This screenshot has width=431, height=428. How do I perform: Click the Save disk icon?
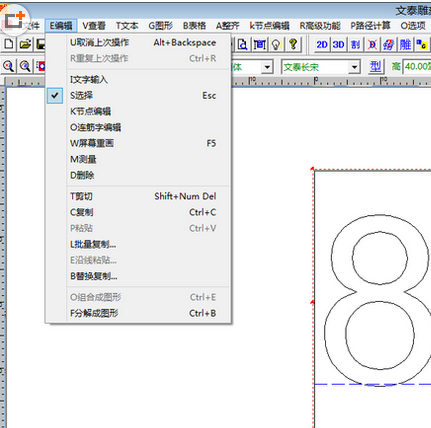click(x=40, y=44)
